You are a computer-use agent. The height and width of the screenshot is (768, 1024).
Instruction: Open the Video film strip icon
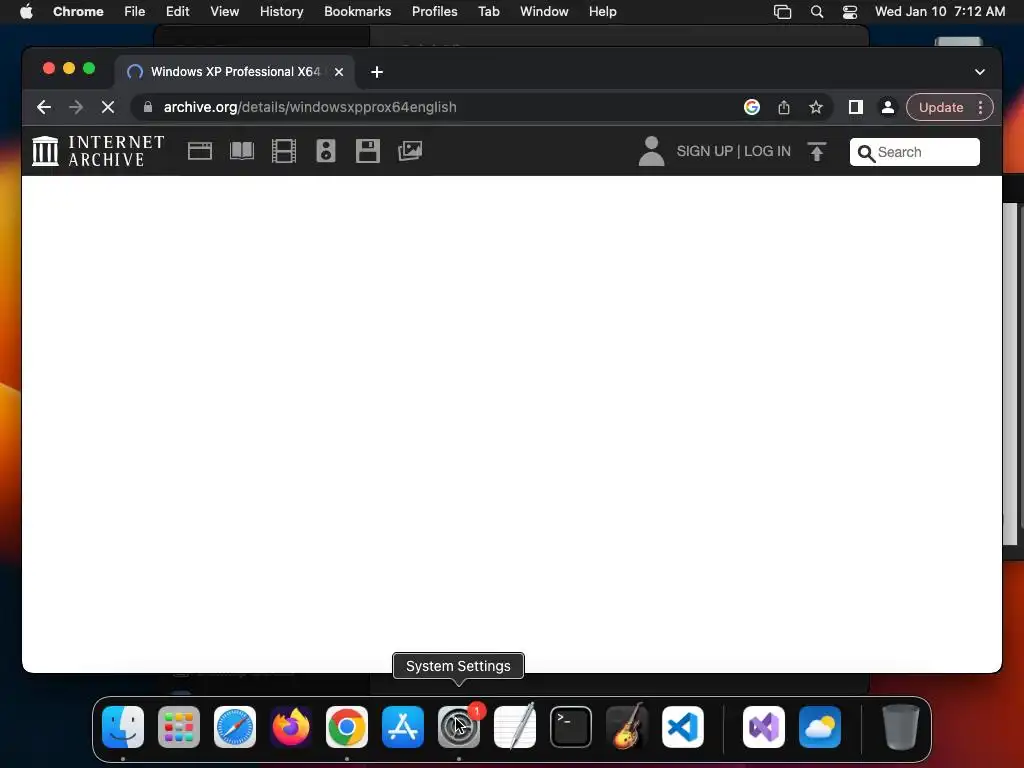pos(283,151)
